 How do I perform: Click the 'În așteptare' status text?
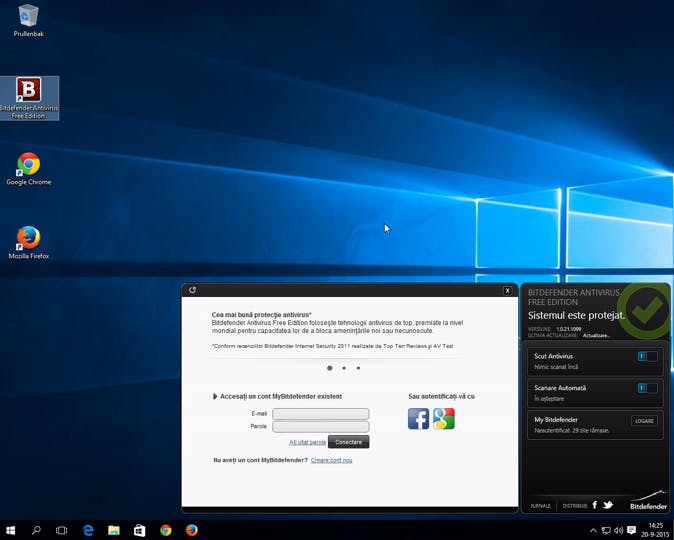(549, 399)
